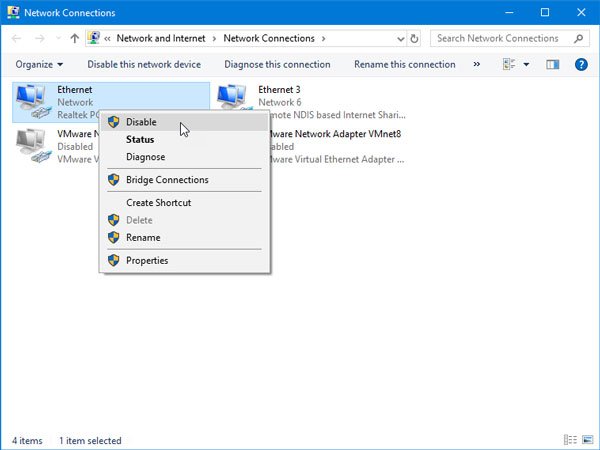Click the 4 items status text
This screenshot has height=450, width=600.
(x=27, y=440)
